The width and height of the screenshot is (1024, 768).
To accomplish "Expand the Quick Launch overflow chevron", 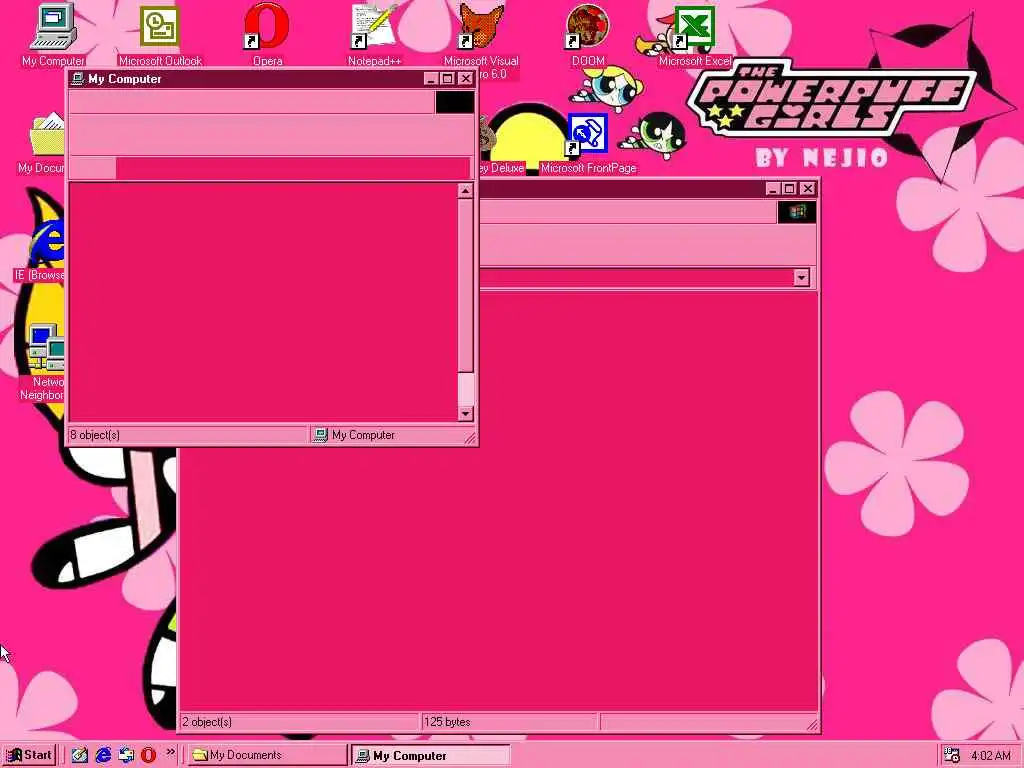I will click(x=170, y=752).
